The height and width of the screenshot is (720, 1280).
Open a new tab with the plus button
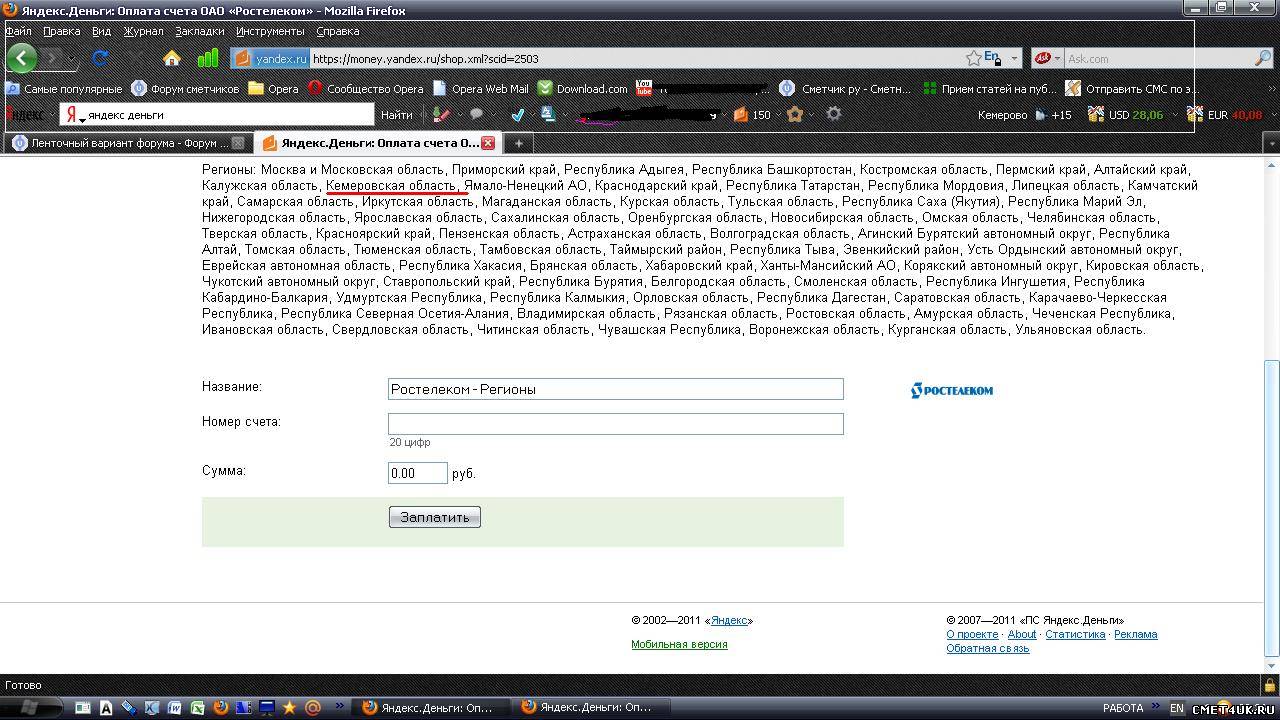pos(518,143)
